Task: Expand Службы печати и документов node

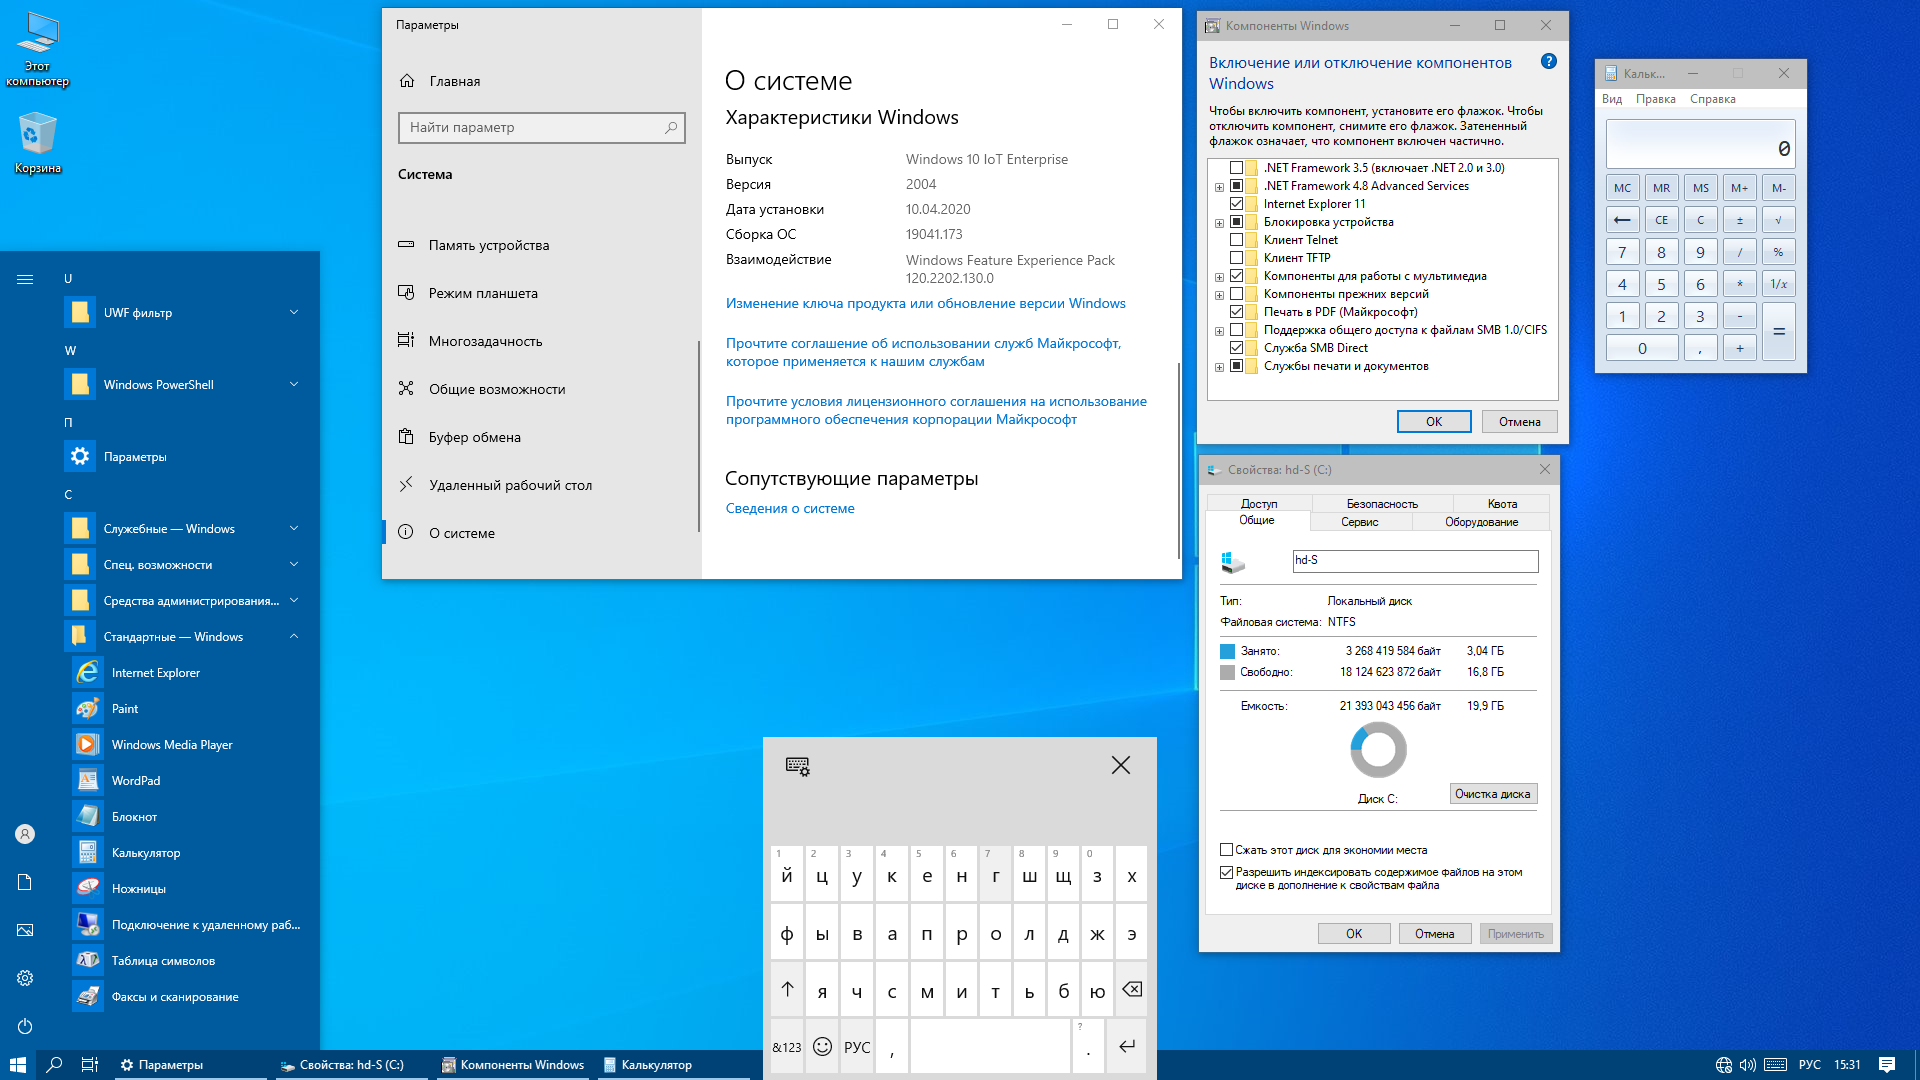Action: point(1219,367)
